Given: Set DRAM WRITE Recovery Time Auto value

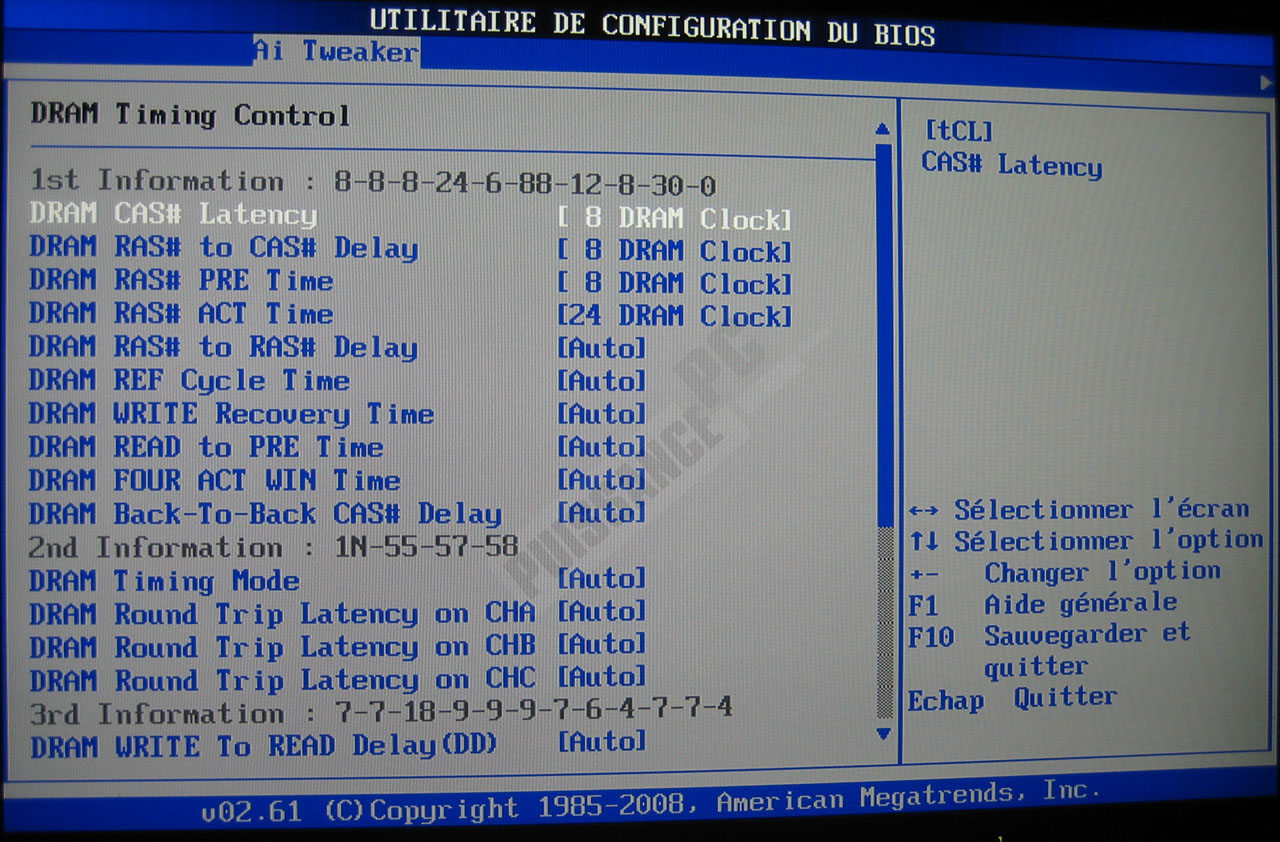Looking at the screenshot, I should pos(601,414).
